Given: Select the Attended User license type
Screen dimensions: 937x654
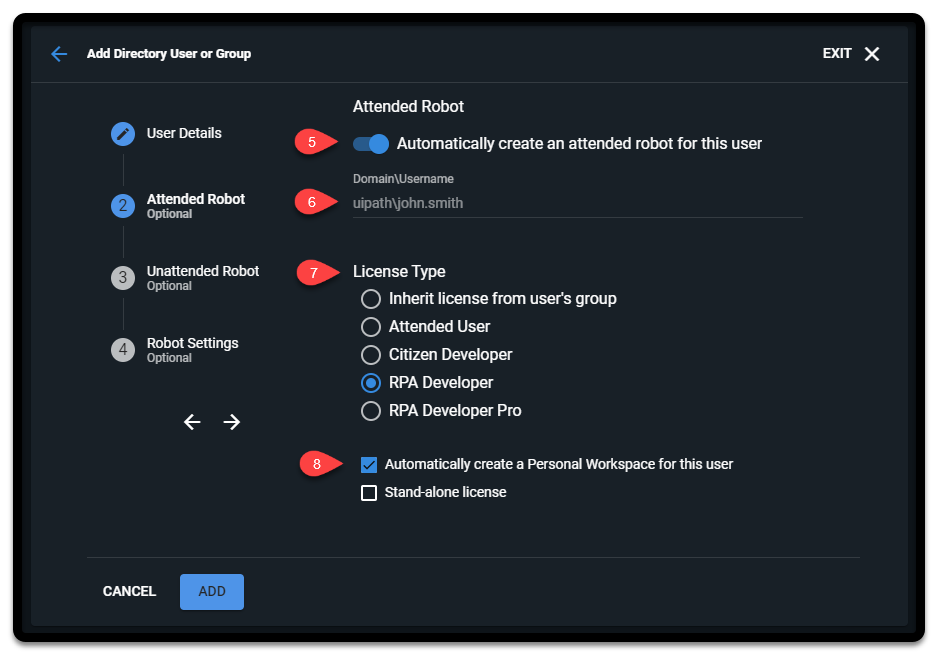Looking at the screenshot, I should (370, 326).
